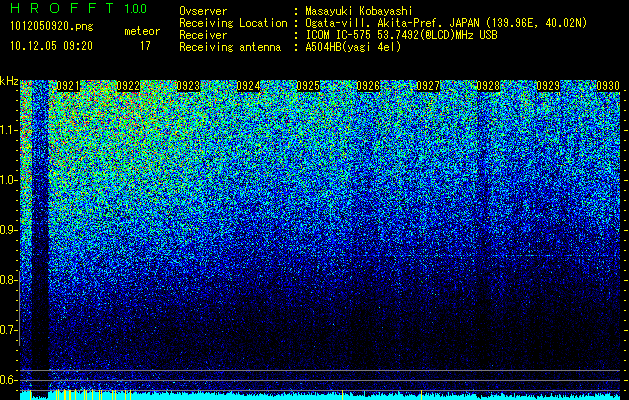Click the 0929 time marker

tap(548, 86)
